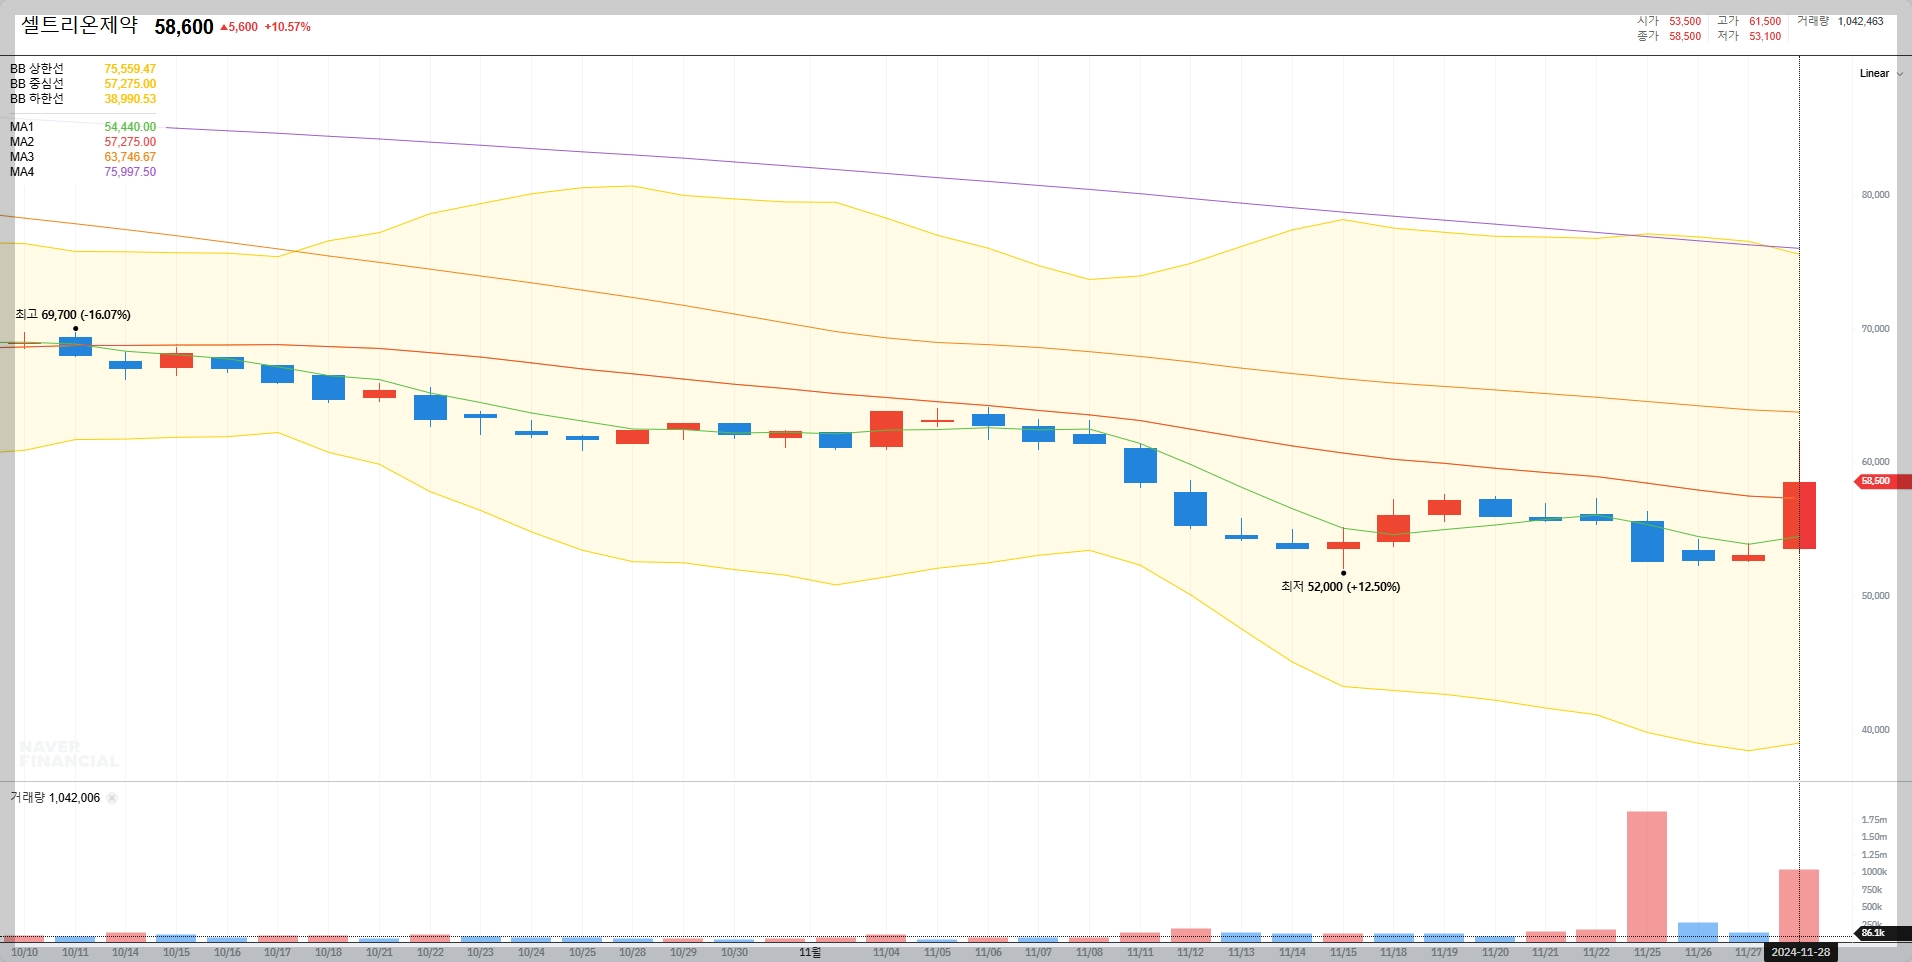The image size is (1912, 962).
Task: Select the BB 상한선 legend entry
Action: (x=37, y=69)
